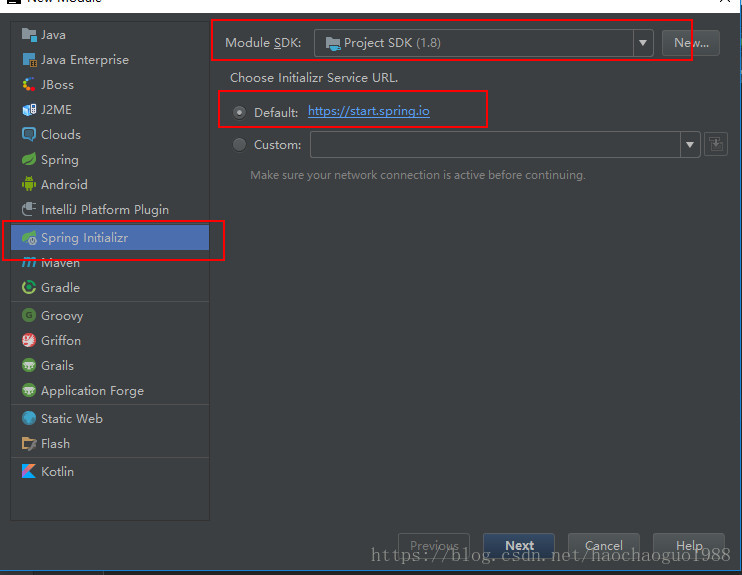742x575 pixels.
Task: Select Application Forge entry
Action: (x=110, y=390)
